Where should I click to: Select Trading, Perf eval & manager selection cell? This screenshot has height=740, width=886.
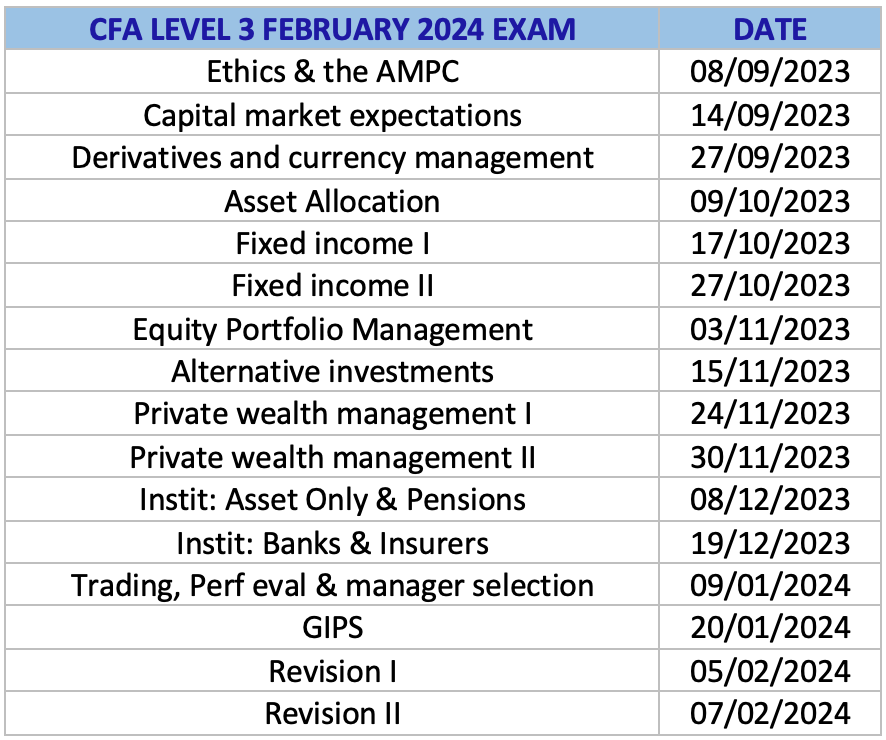[332, 585]
